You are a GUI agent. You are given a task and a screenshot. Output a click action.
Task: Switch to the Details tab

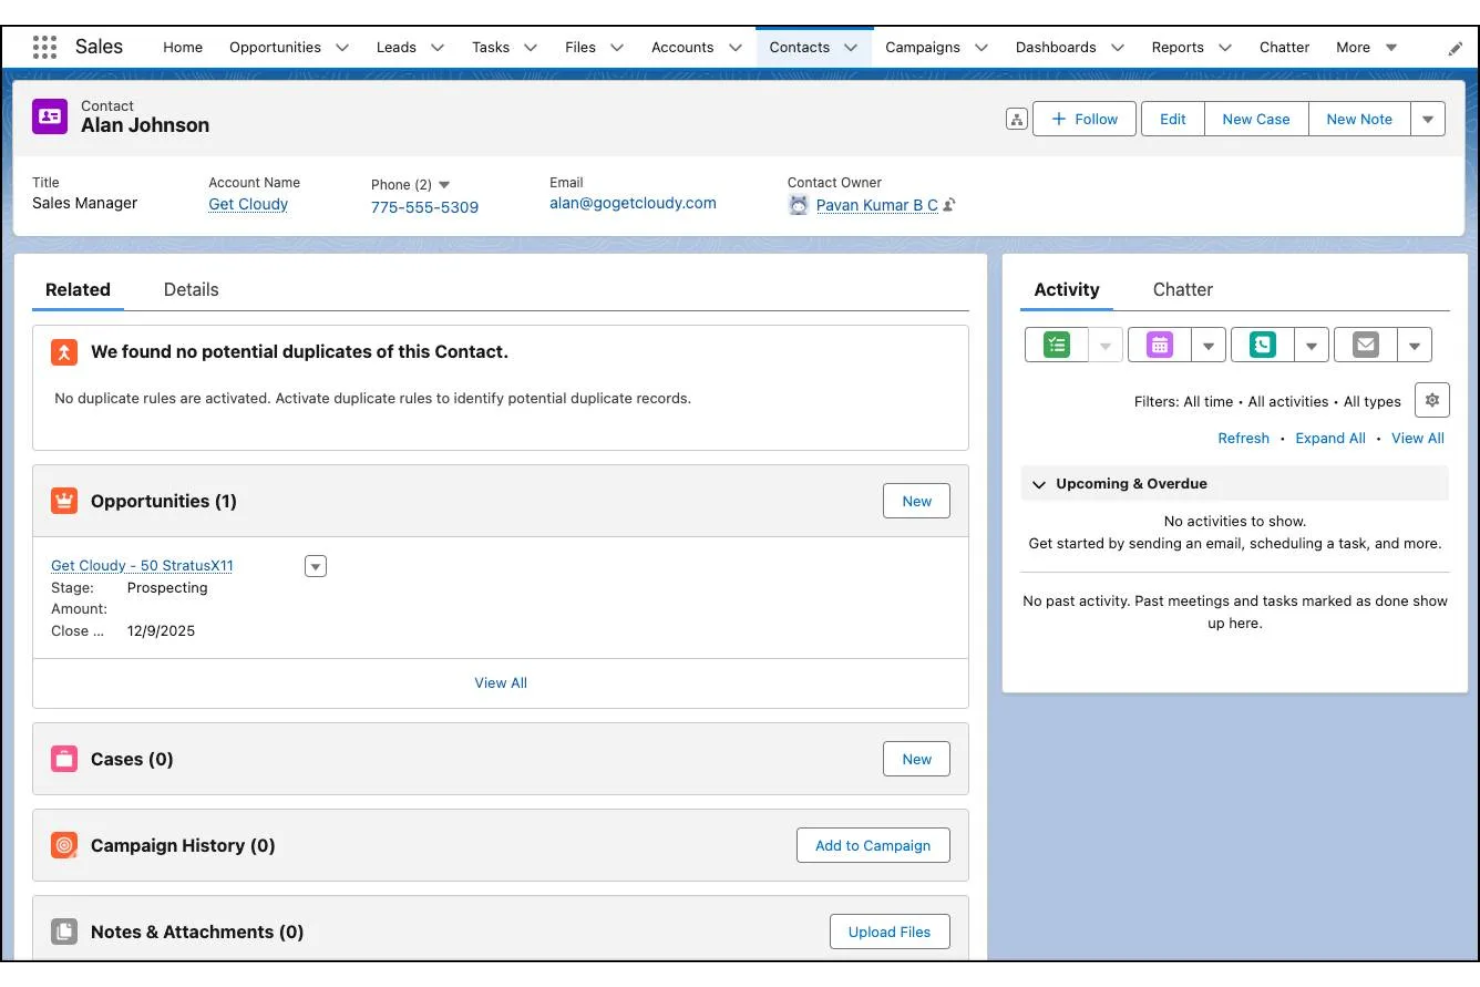coord(191,289)
